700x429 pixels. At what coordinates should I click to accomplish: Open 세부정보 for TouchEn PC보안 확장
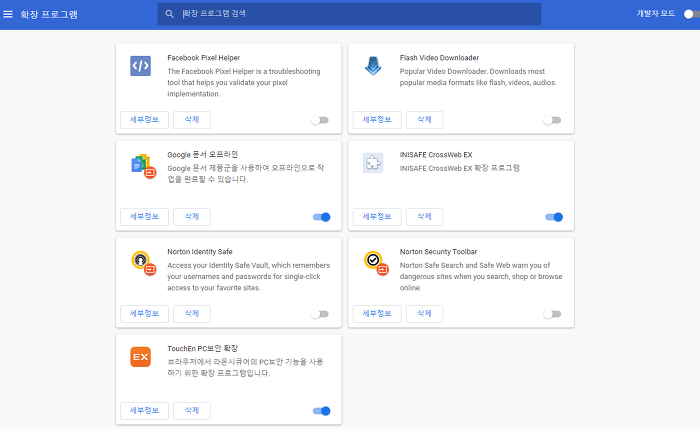click(144, 410)
